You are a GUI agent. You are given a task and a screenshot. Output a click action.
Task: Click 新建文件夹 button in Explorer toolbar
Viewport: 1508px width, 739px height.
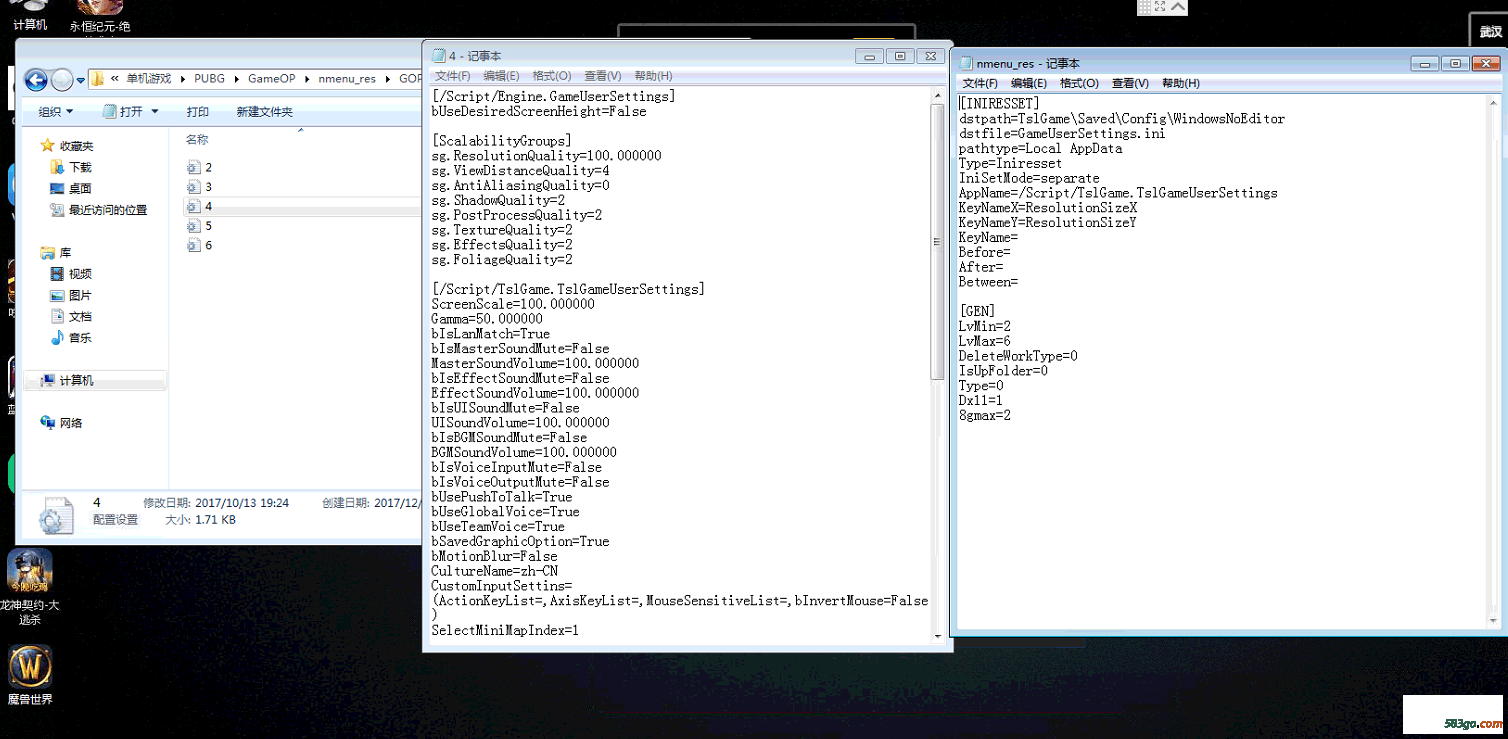click(264, 112)
